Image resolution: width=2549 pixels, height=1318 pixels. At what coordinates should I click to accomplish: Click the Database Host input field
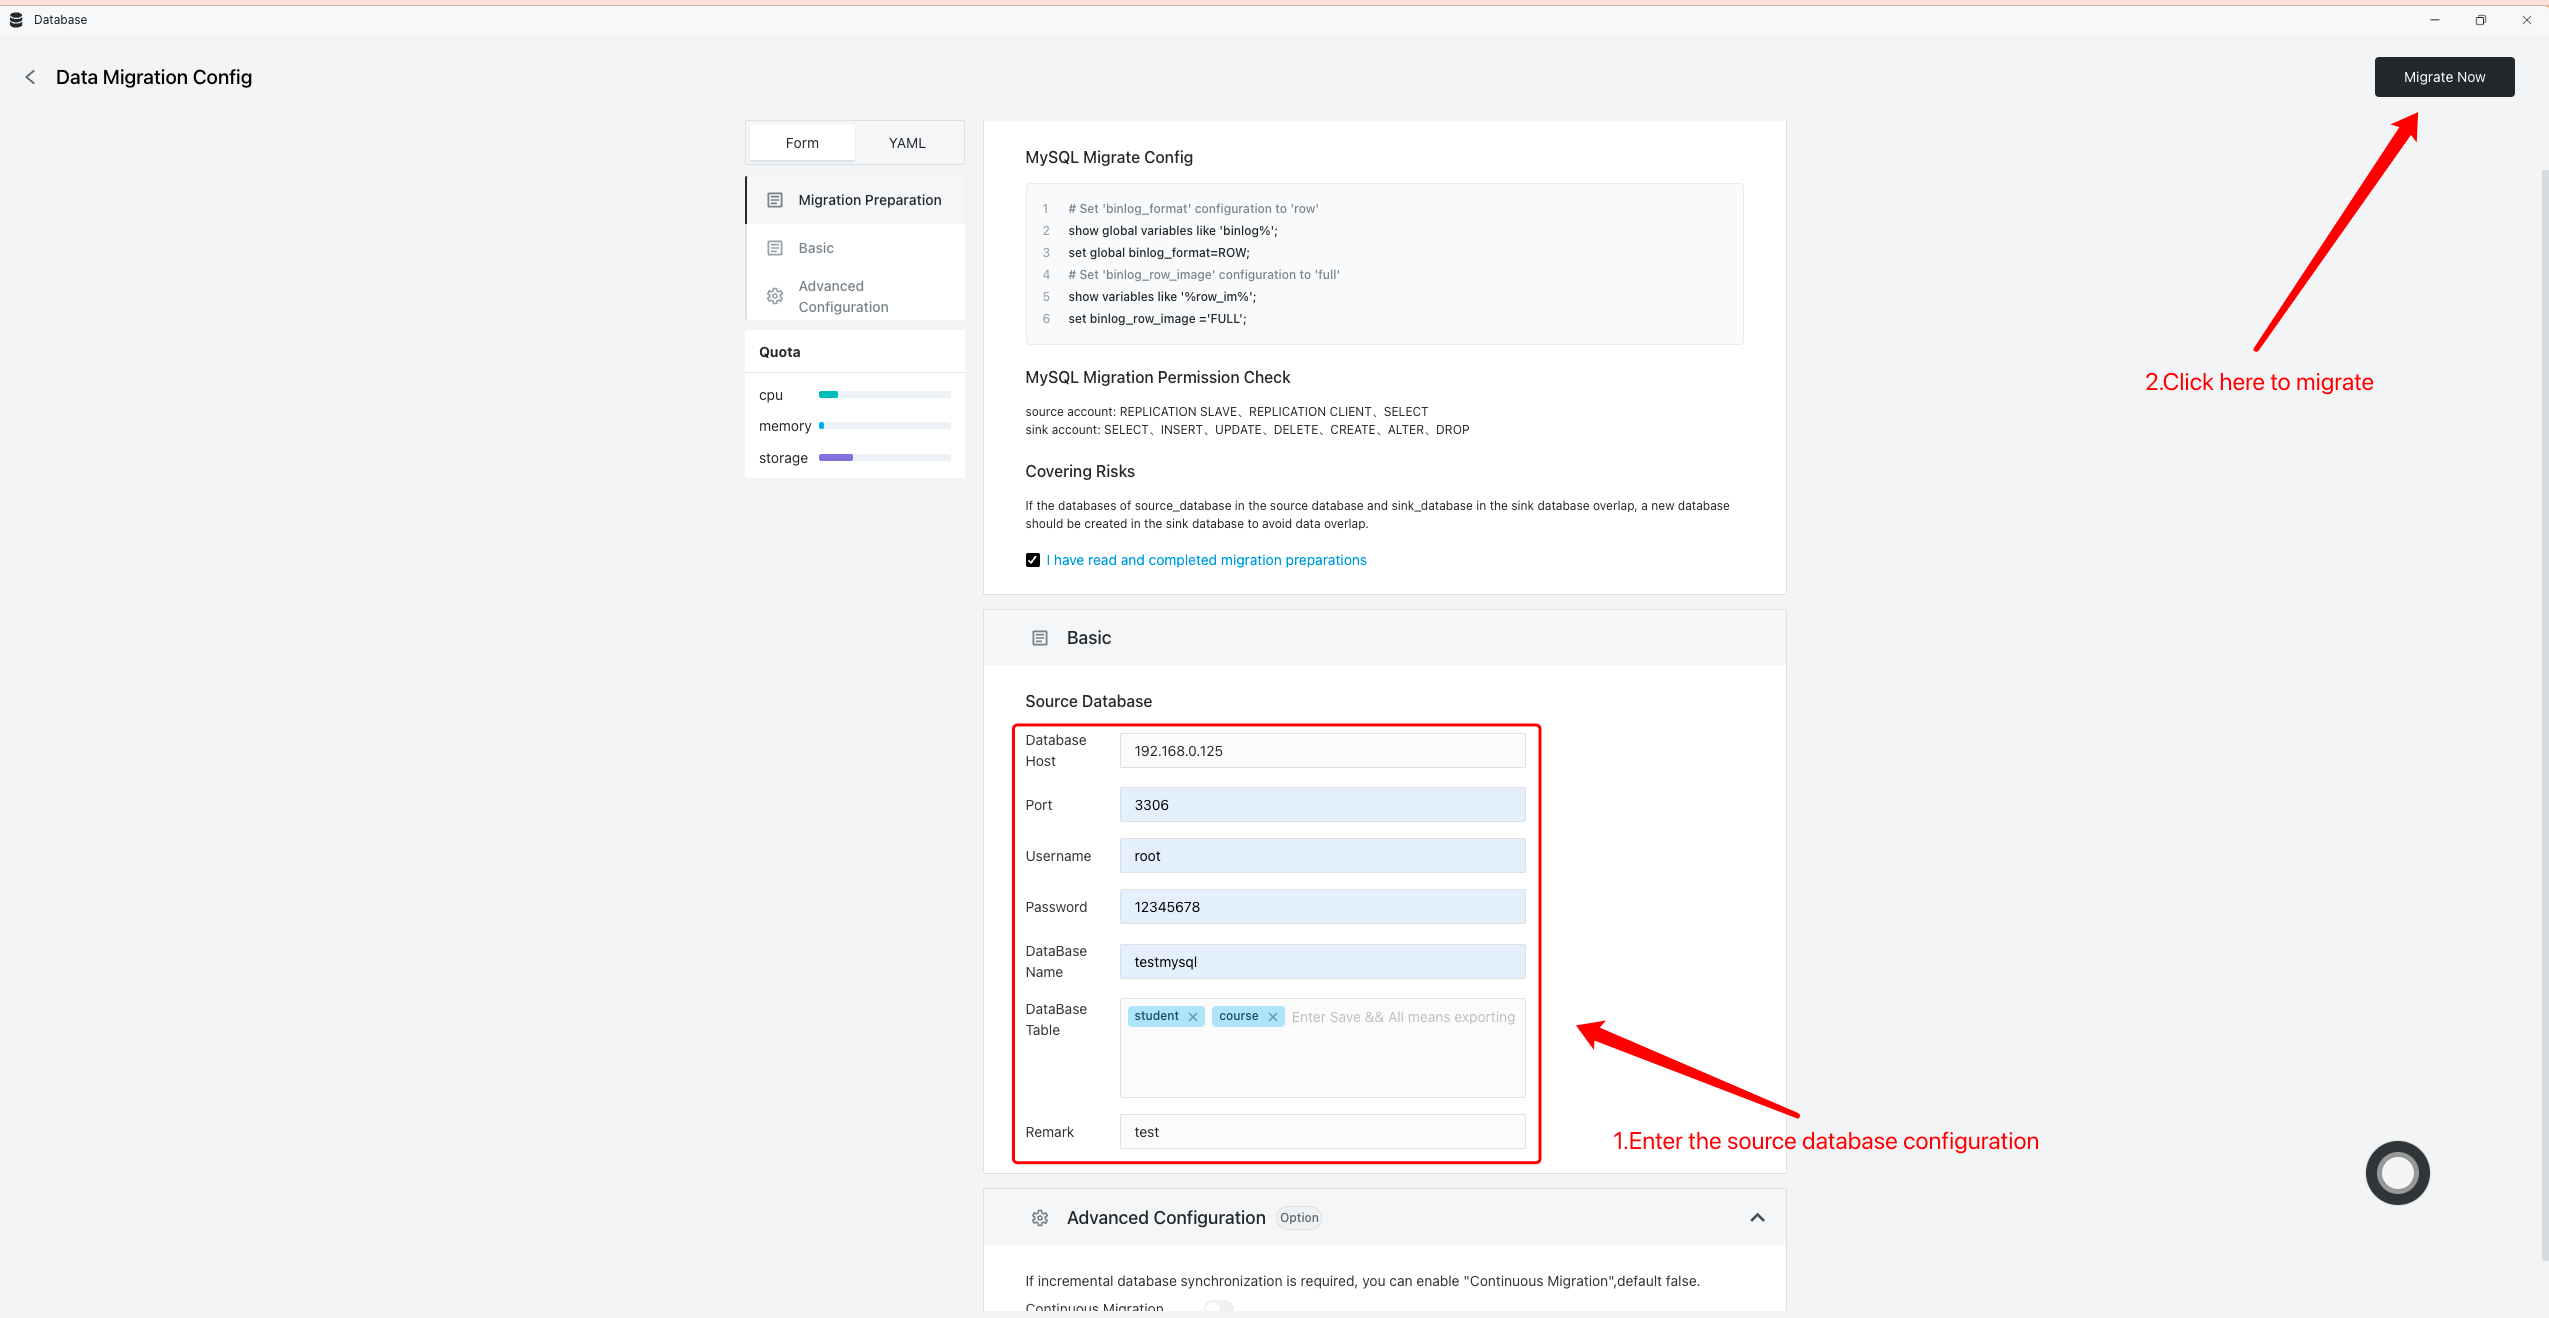(1322, 751)
